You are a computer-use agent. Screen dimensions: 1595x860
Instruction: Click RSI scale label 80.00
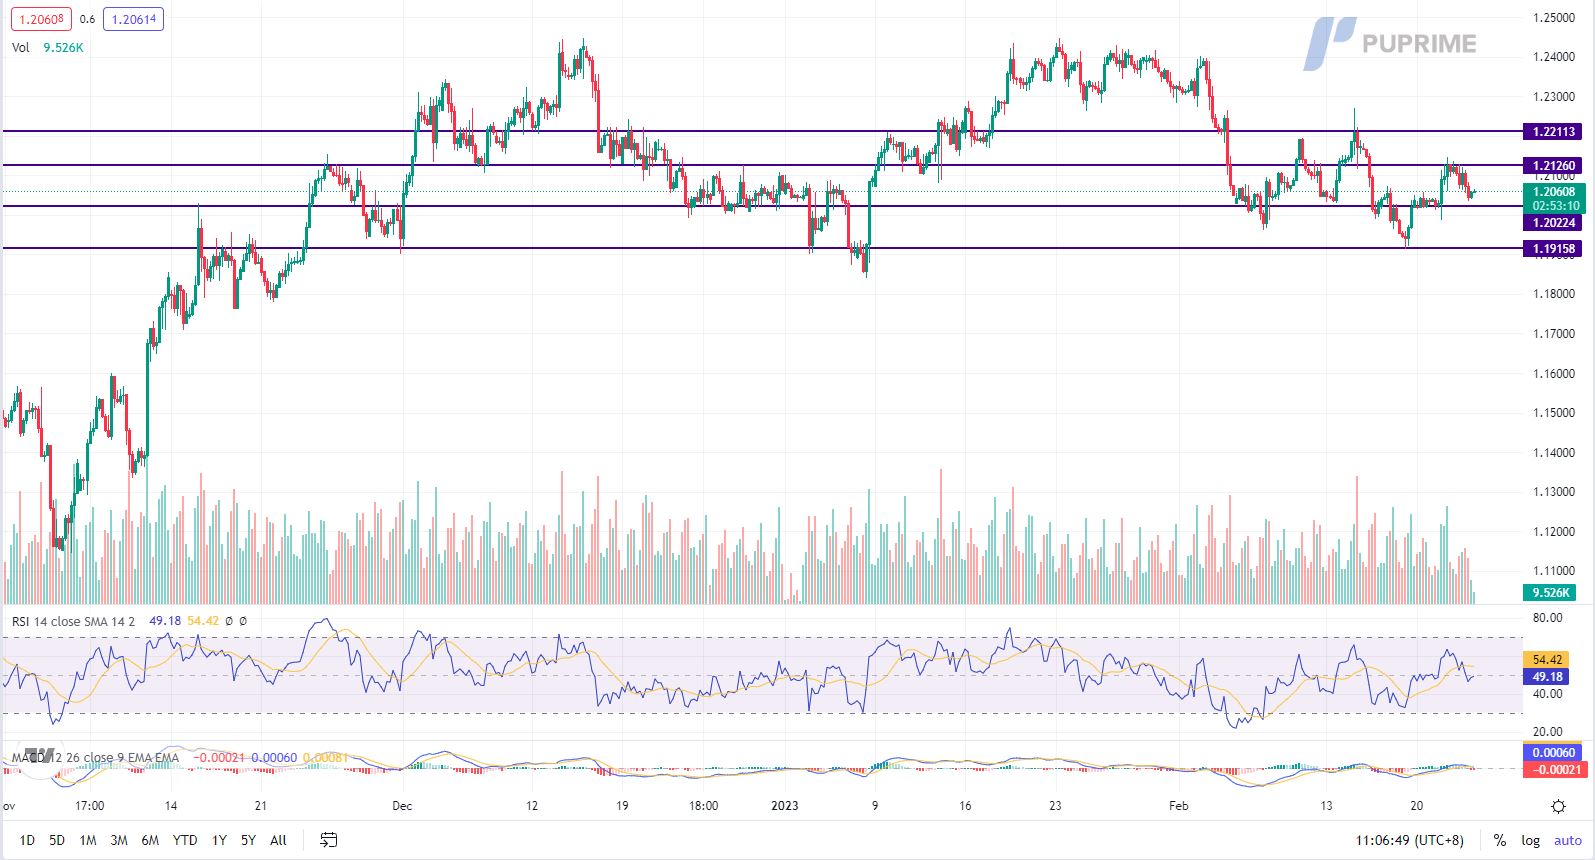pyautogui.click(x=1547, y=618)
